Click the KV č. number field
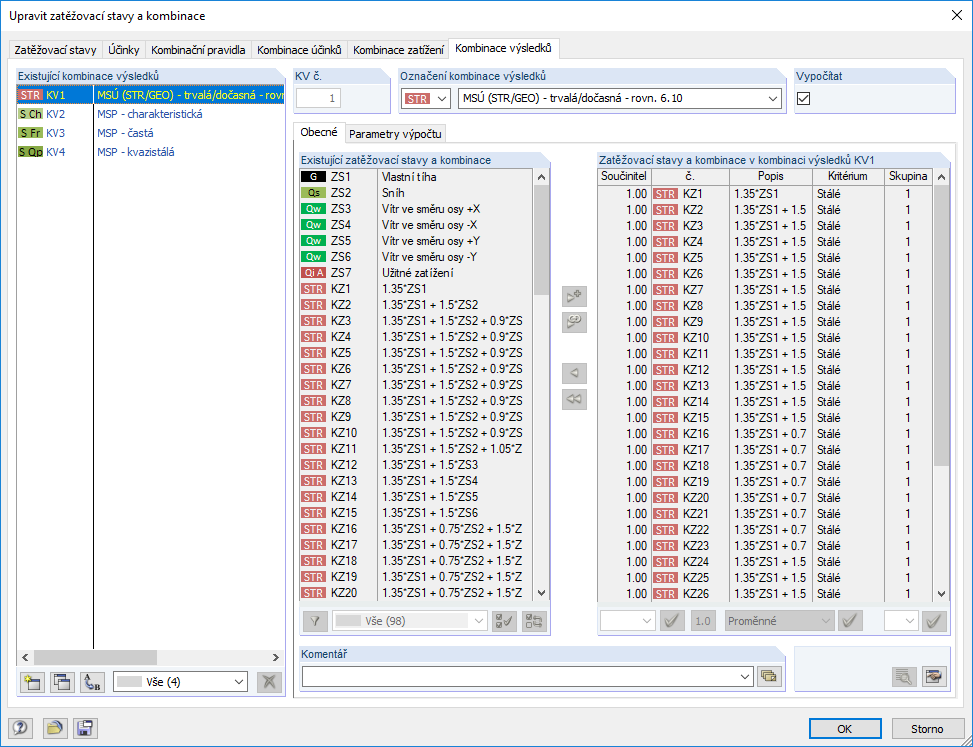This screenshot has width=973, height=747. pyautogui.click(x=318, y=99)
